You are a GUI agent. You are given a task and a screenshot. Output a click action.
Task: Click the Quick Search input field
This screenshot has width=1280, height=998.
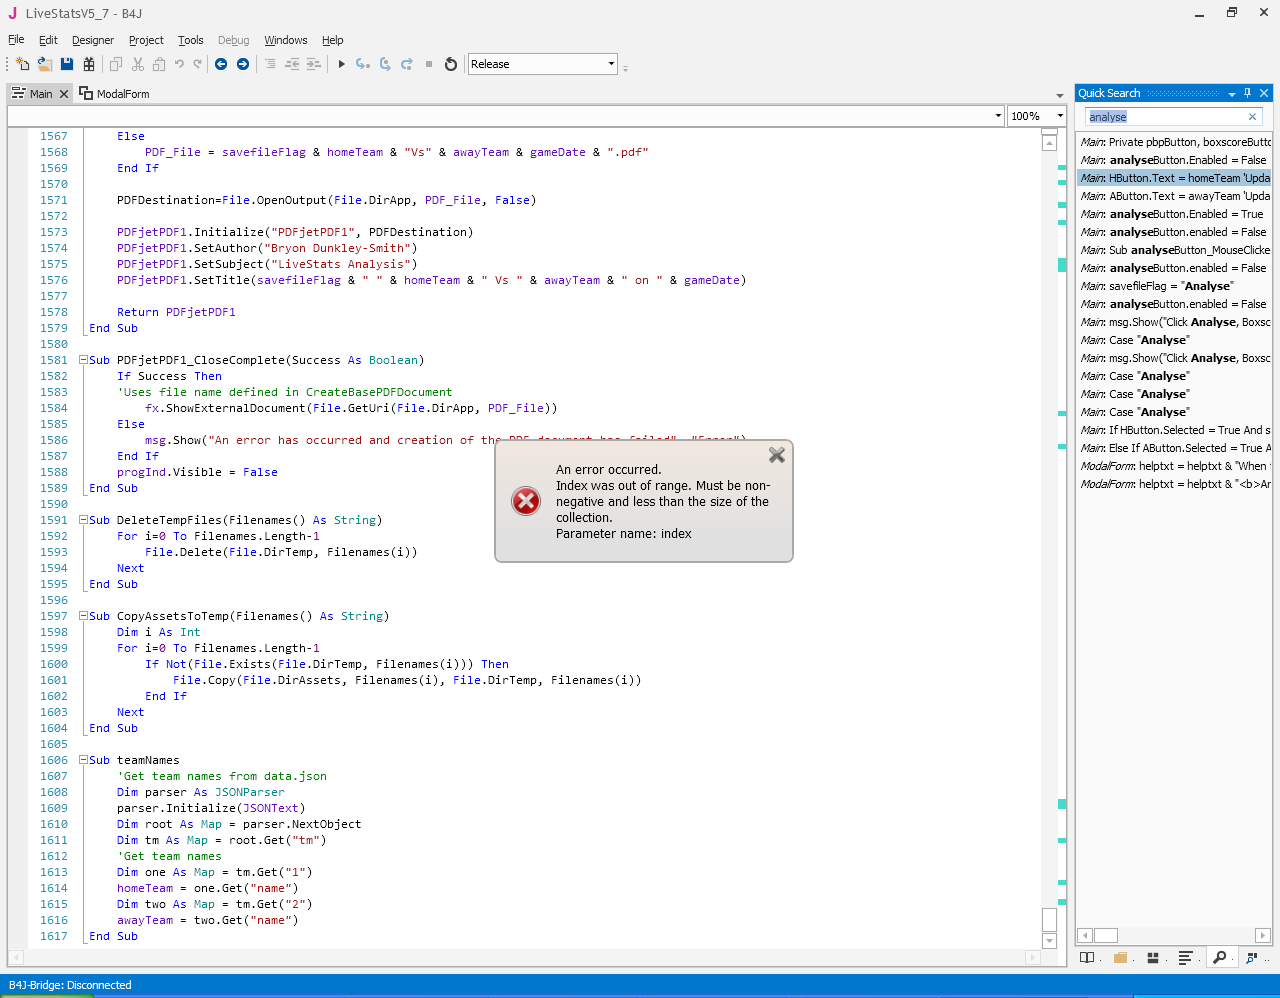tap(1165, 117)
